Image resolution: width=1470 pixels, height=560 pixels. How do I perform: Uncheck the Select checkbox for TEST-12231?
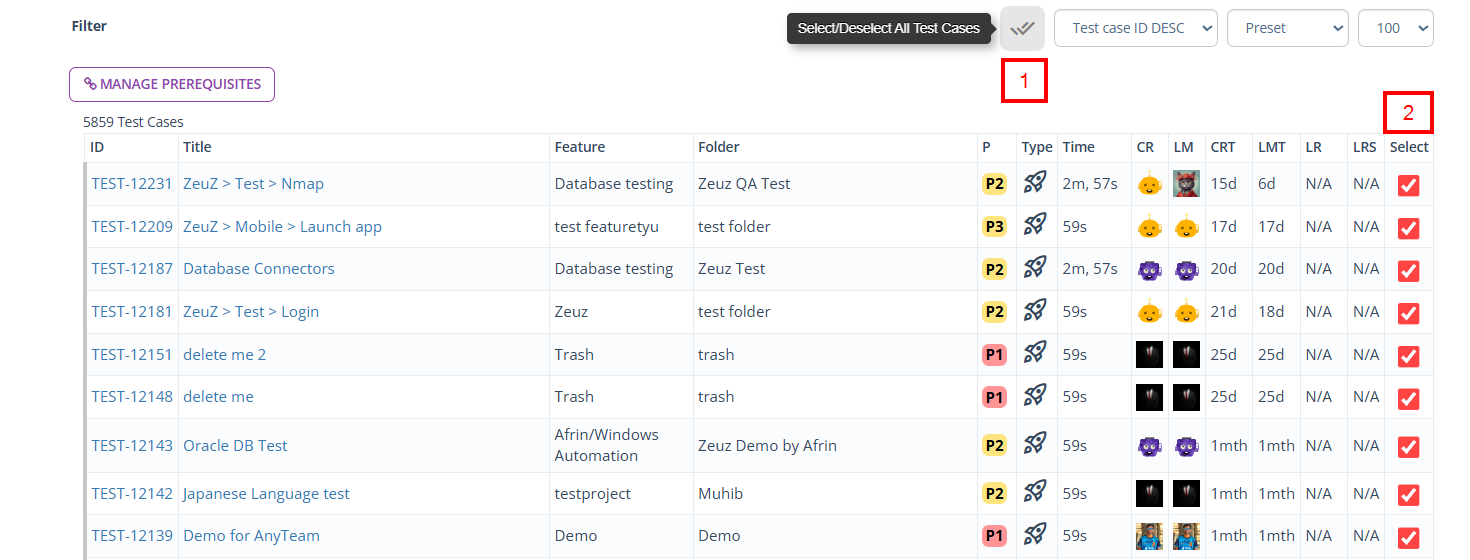1408,185
